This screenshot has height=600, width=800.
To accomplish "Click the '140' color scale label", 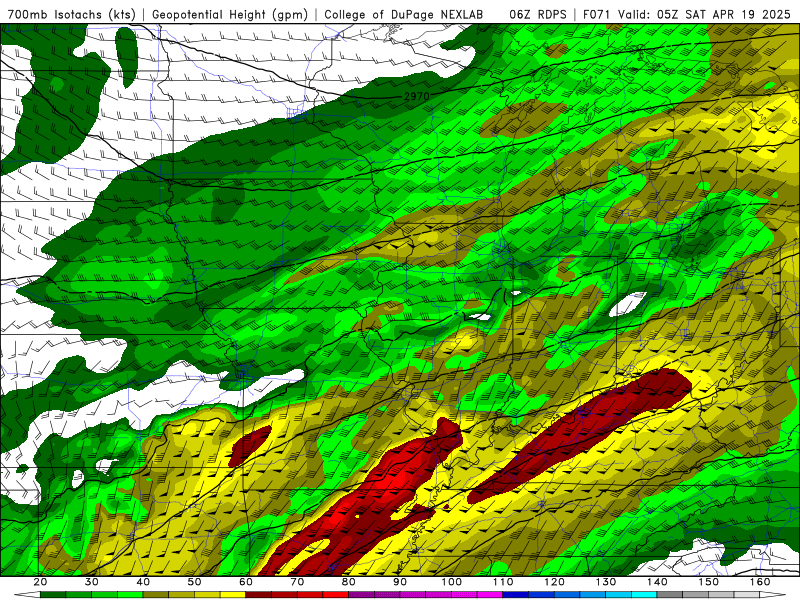I will (657, 582).
